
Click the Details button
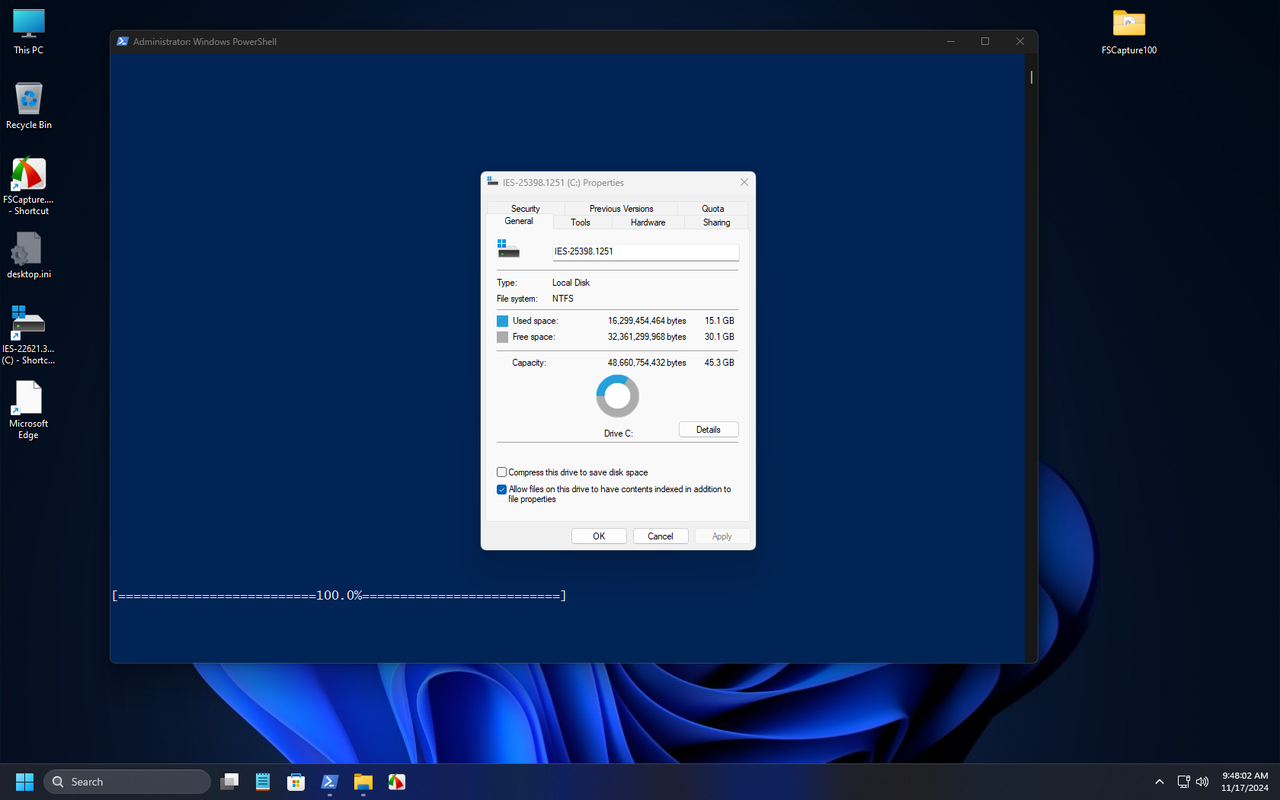[x=708, y=429]
